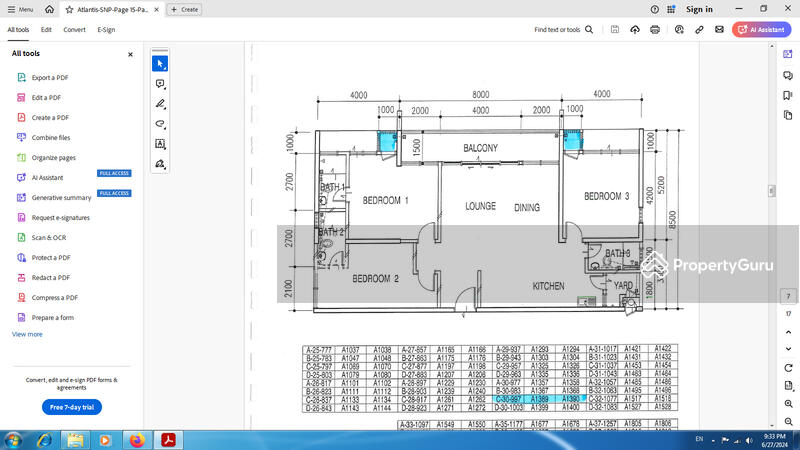Open the comments panel on right rail
800x450 pixels.
click(x=788, y=76)
